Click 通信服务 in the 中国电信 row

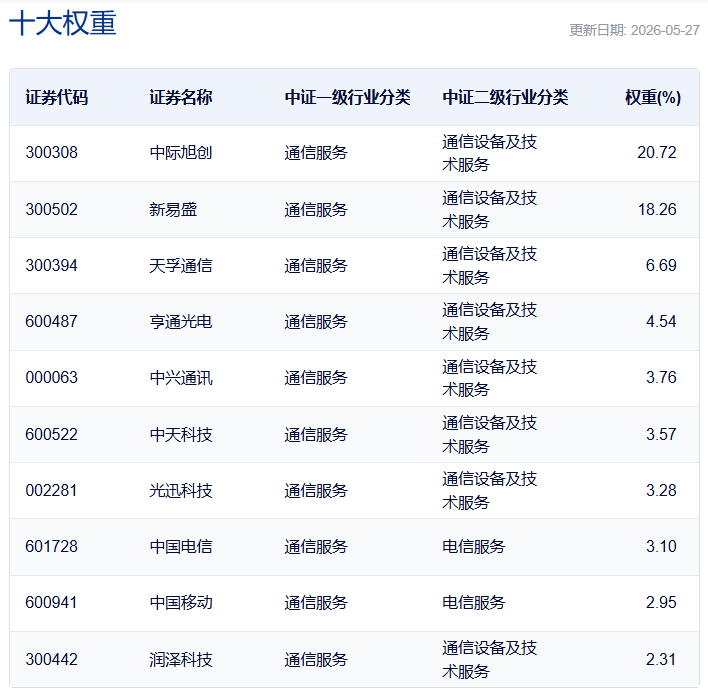tap(316, 546)
